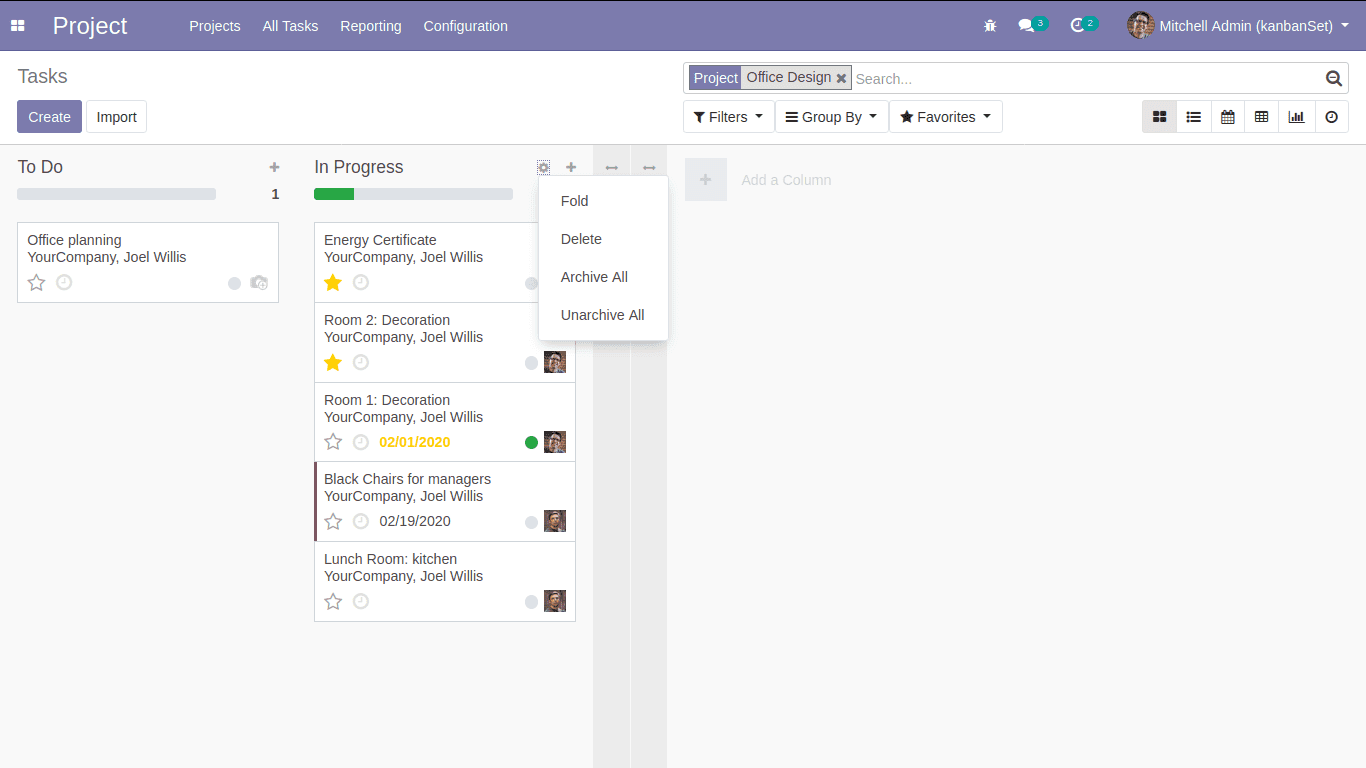
Task: Unfold the first folded kanban column
Action: tap(612, 168)
